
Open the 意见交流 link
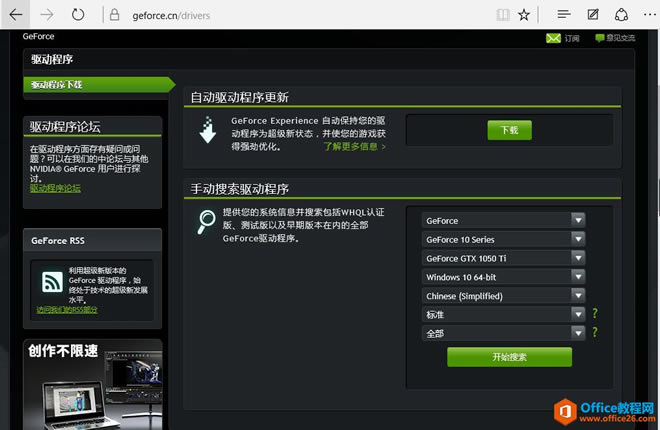[x=620, y=38]
